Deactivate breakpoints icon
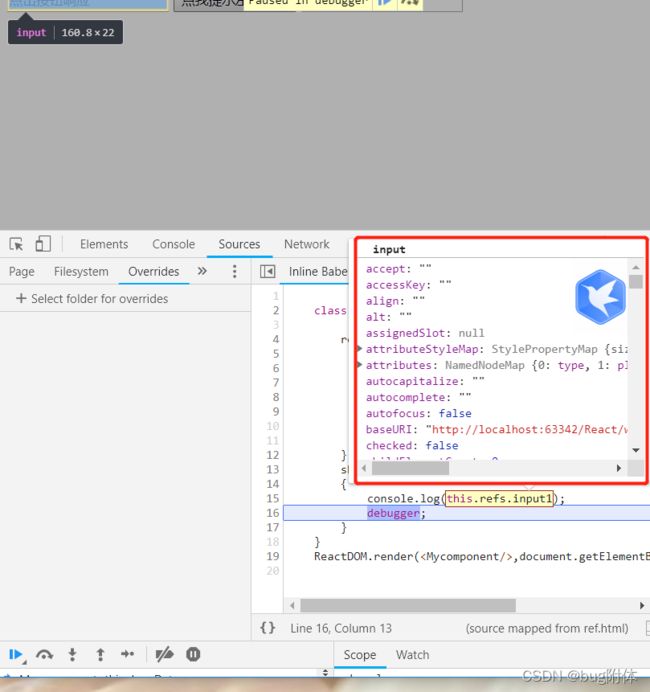The image size is (650, 692). click(164, 654)
